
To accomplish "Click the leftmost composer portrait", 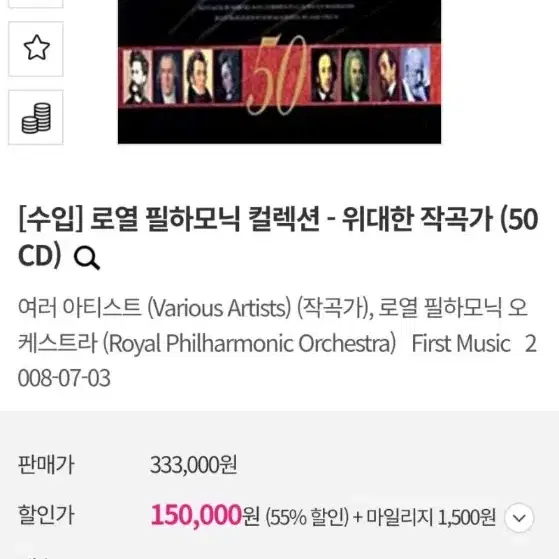I will 137,77.
